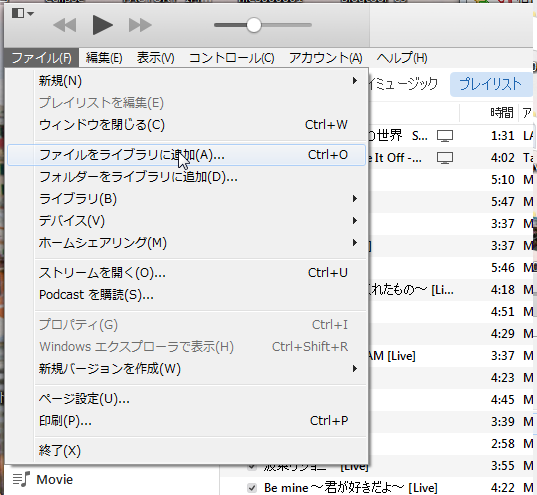
Task: Open the コントロール(C) menu
Action: point(232,58)
